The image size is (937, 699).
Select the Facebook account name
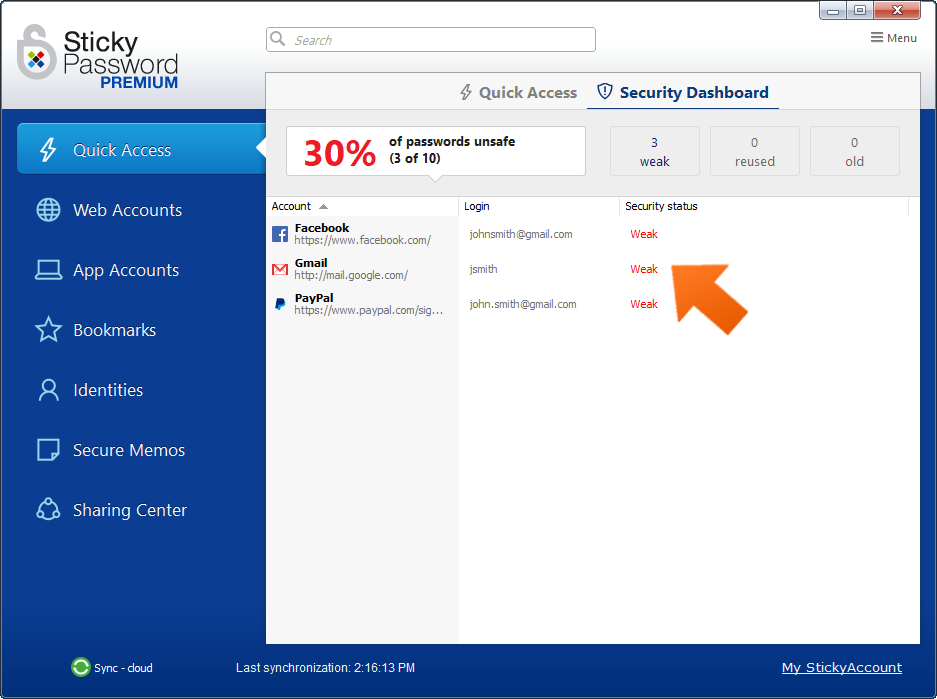tap(321, 228)
